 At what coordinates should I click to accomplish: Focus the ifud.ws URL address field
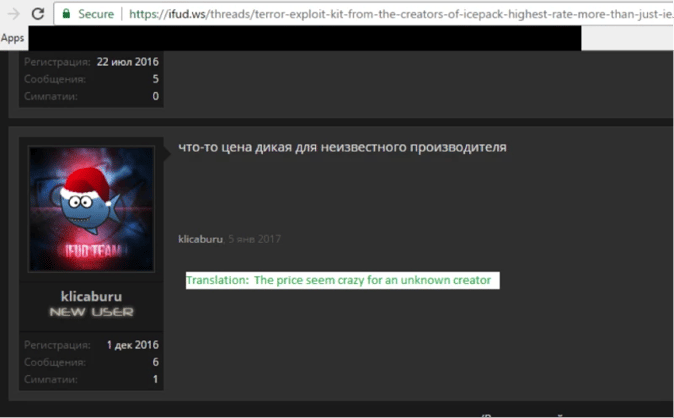400,15
